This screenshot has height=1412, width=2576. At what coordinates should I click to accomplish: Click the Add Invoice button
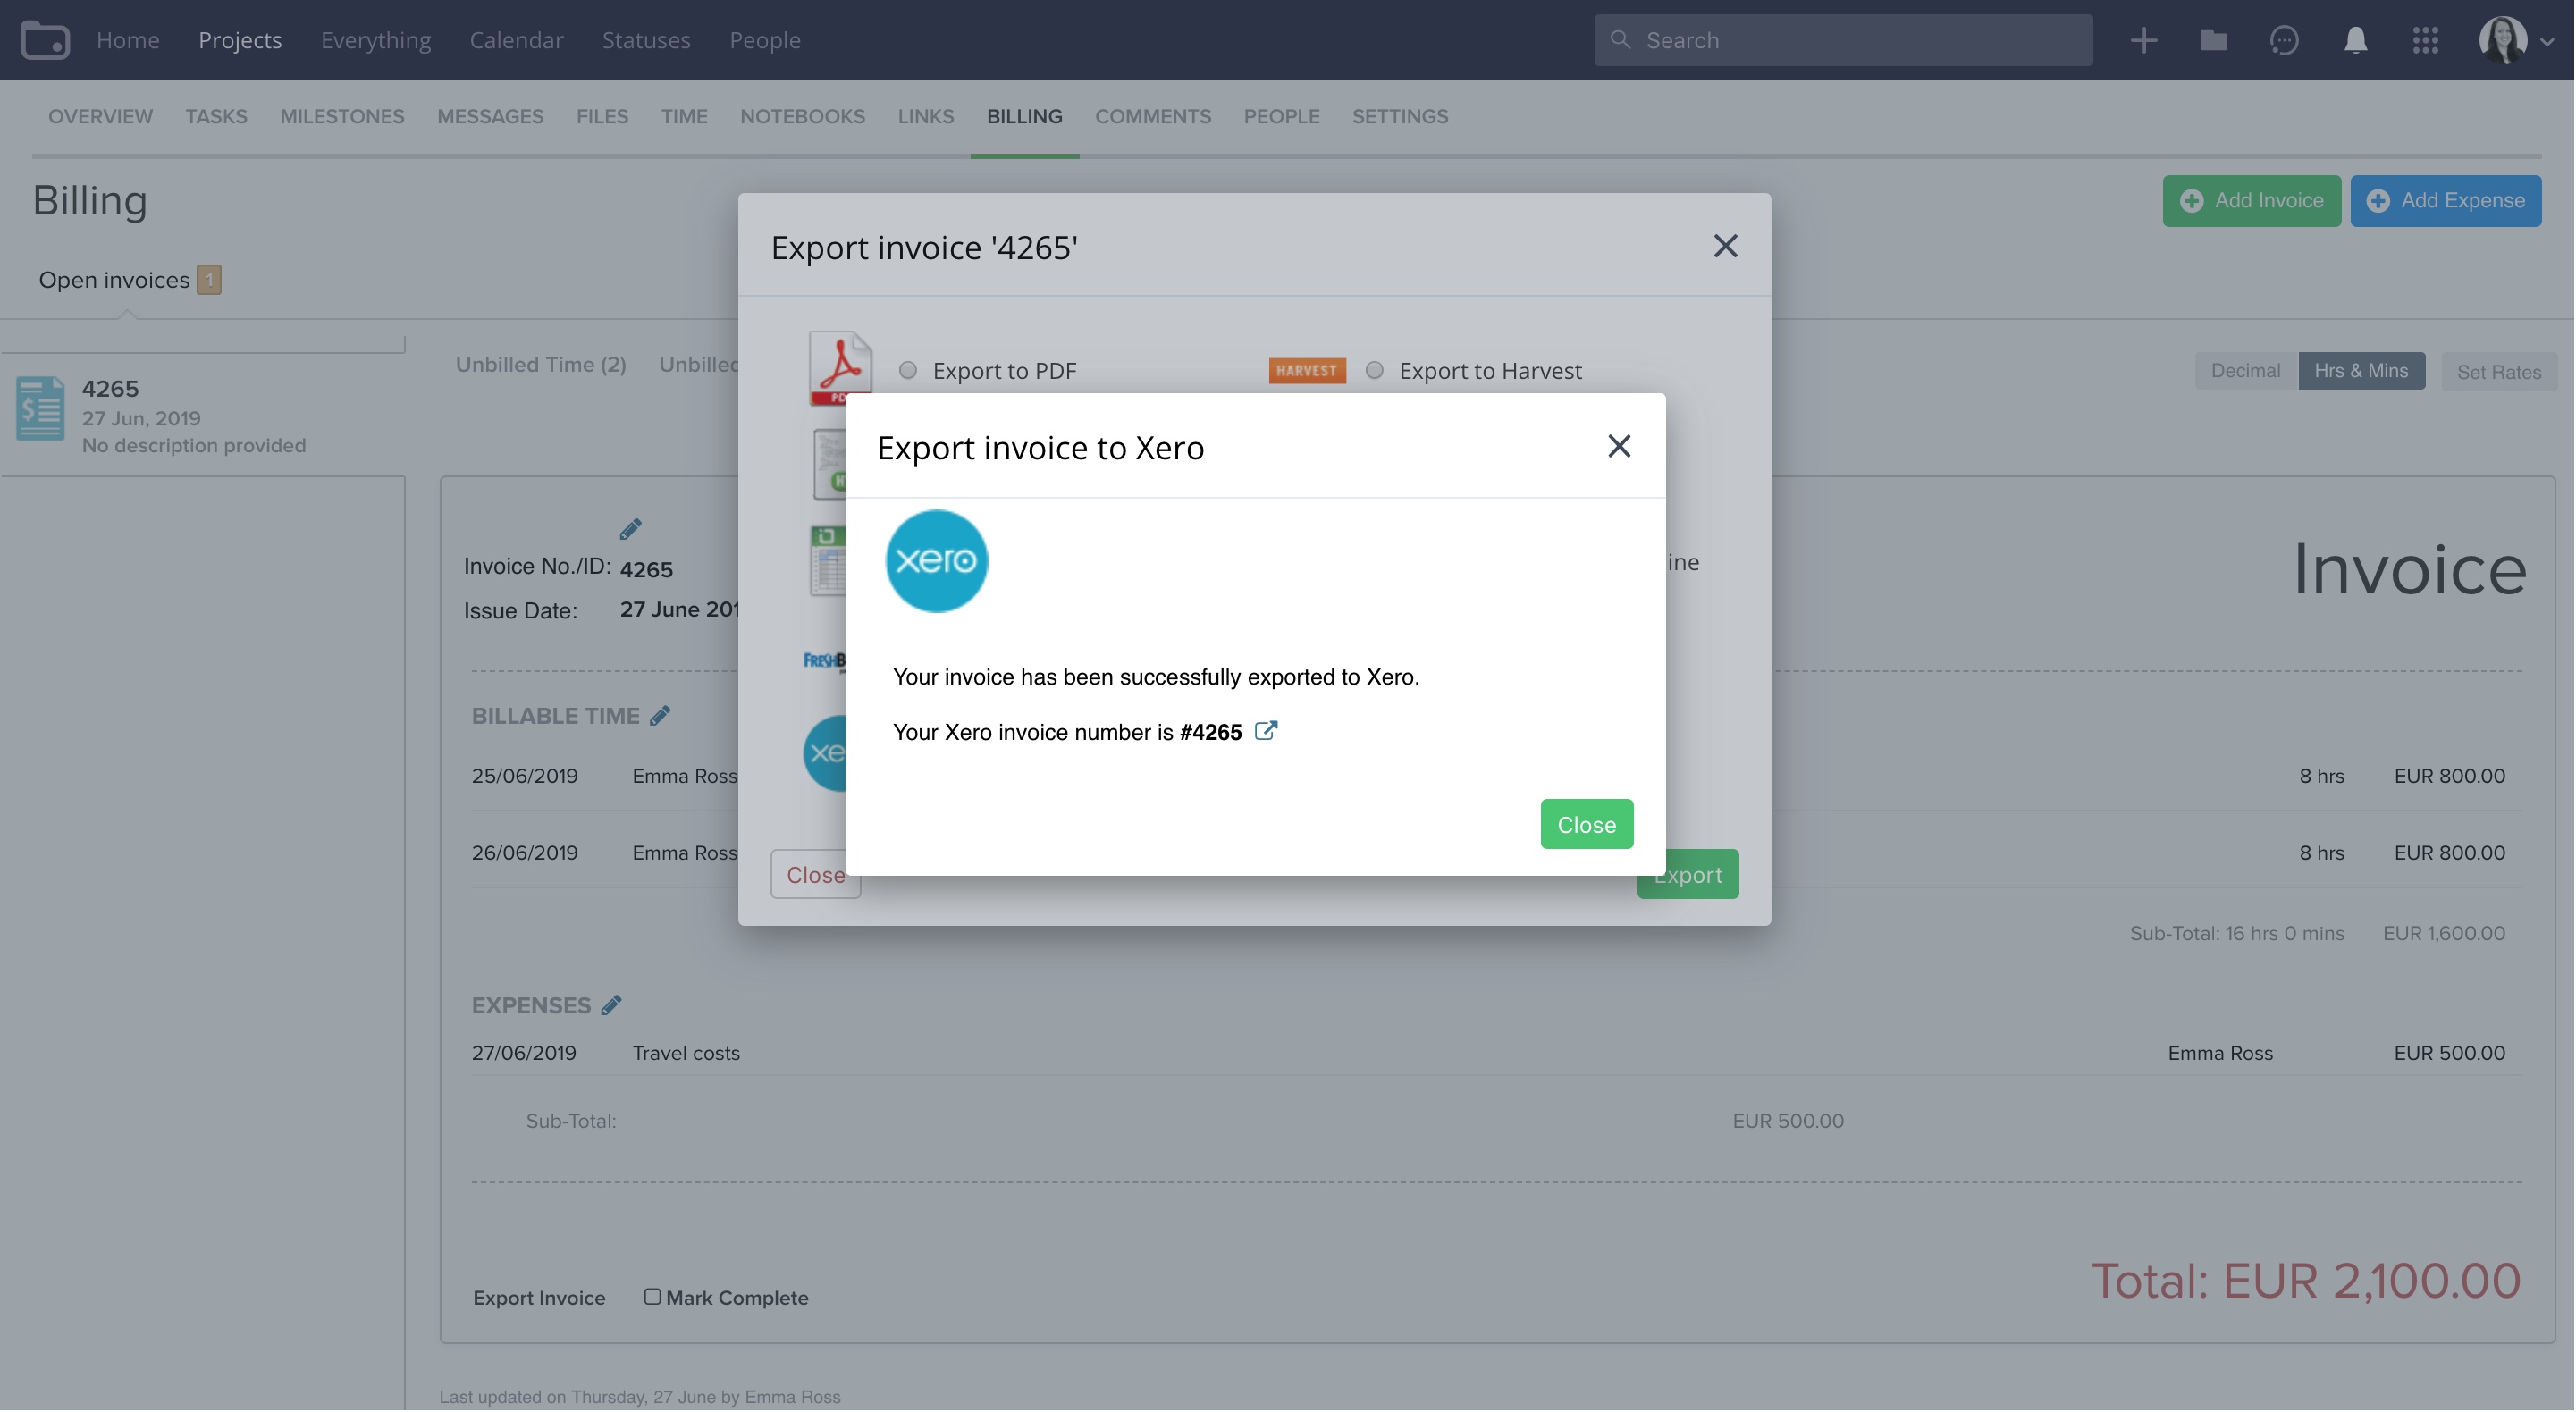tap(2251, 200)
